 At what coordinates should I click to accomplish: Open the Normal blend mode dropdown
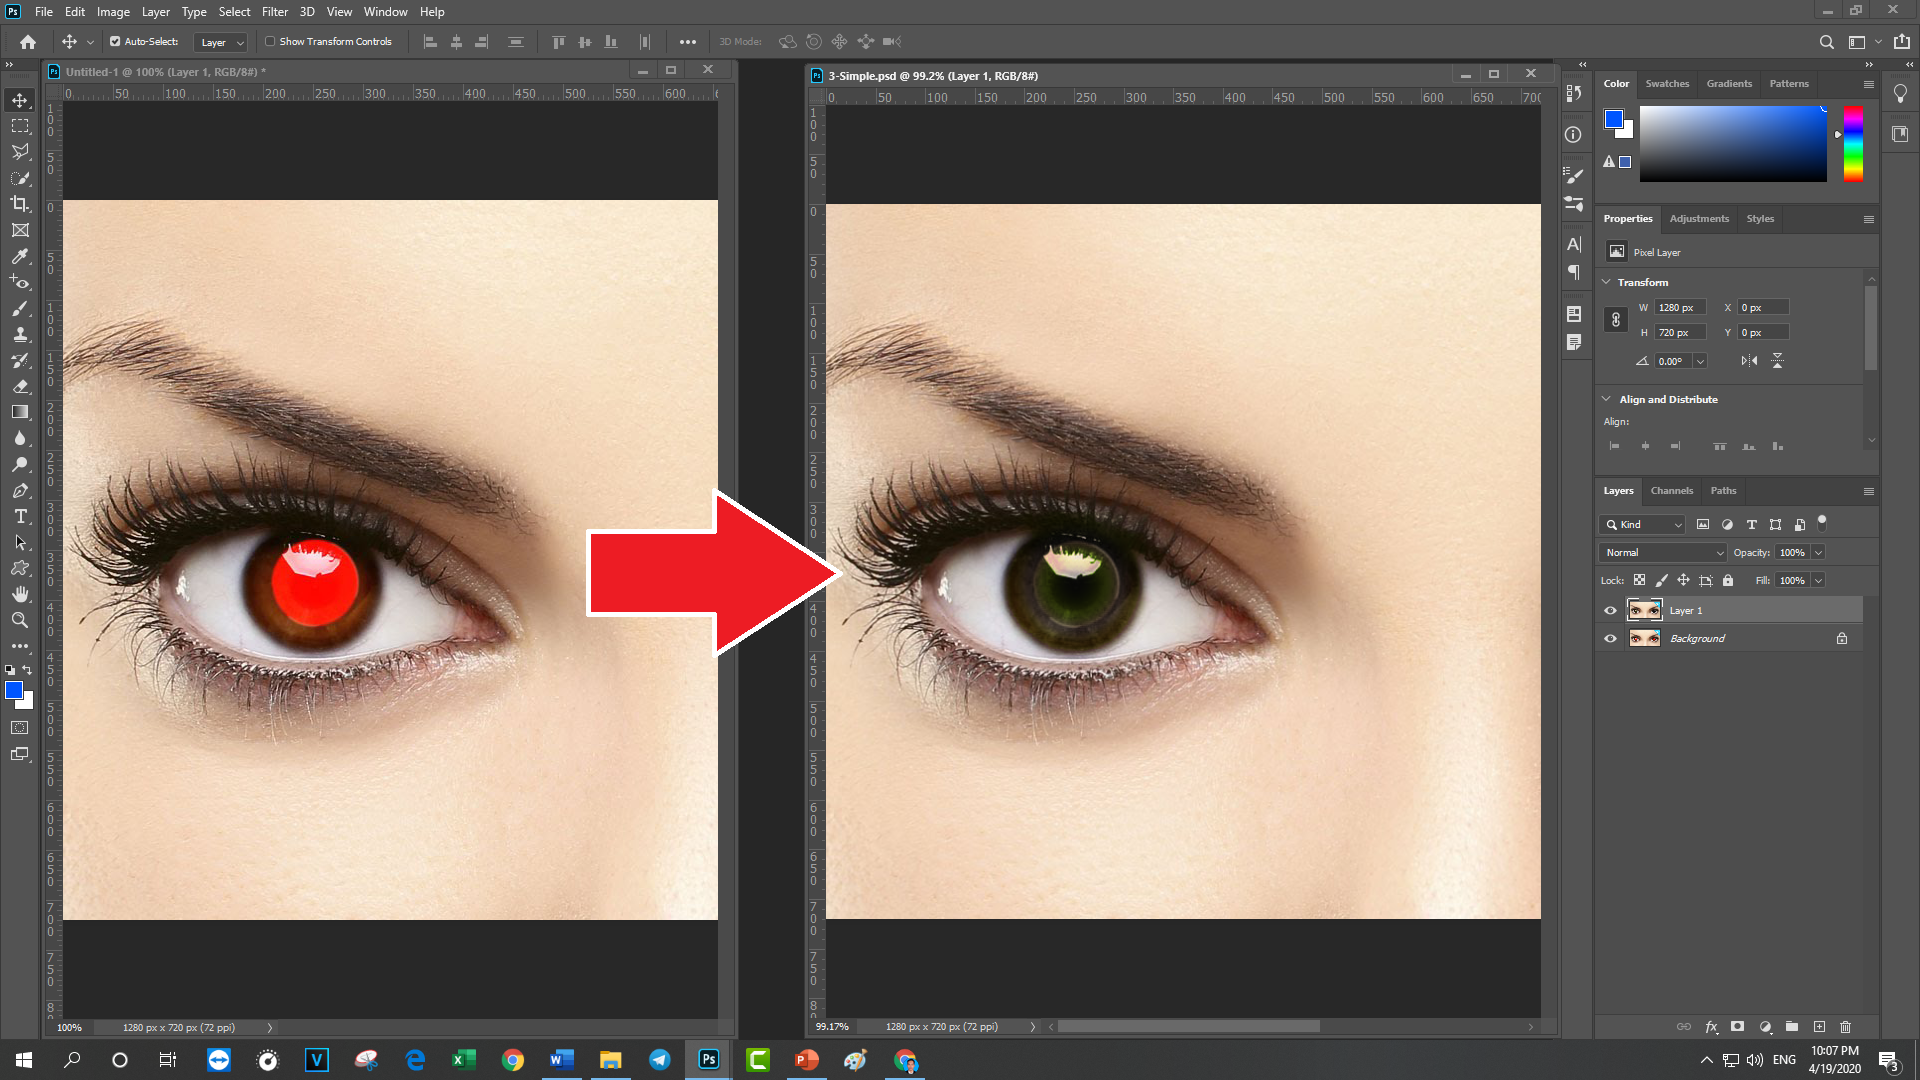point(1663,552)
